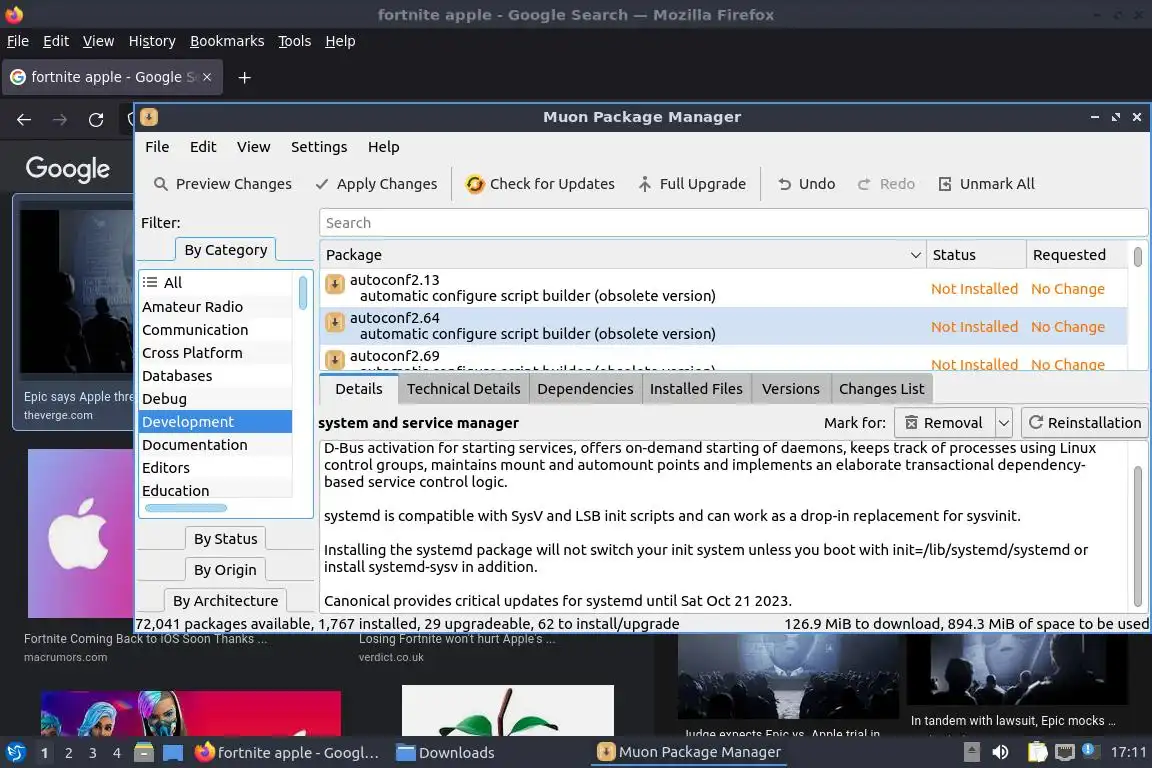
Task: Select the All category
Action: point(216,282)
